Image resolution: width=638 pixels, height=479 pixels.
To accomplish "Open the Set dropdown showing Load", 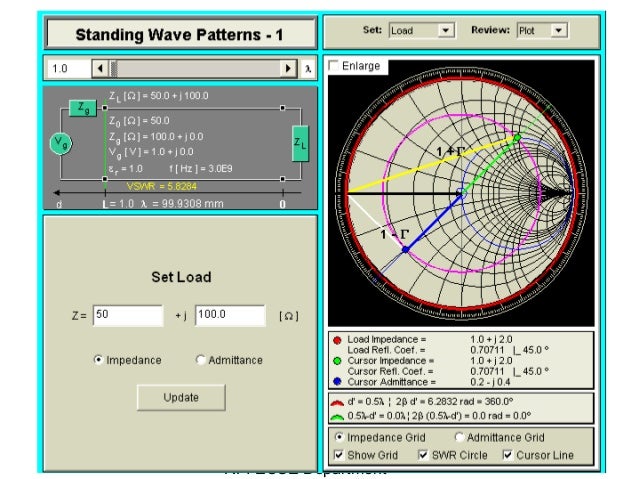I will tap(422, 31).
